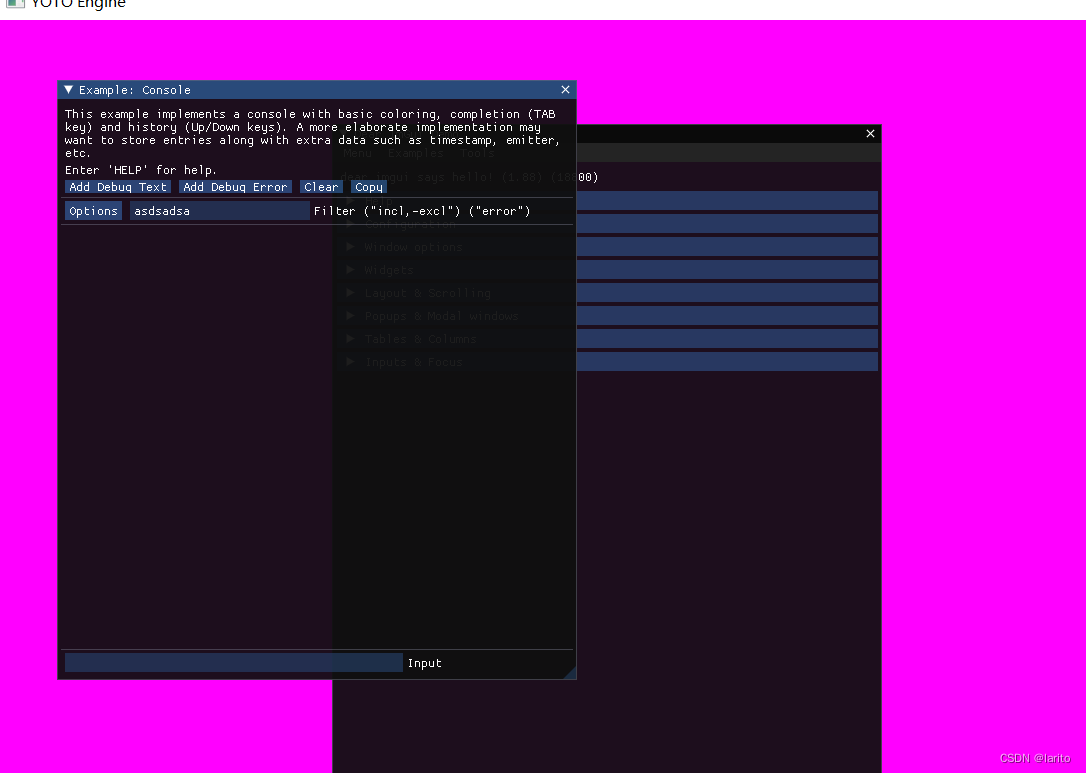Close the Dear ImGui Demo window behind
The image size is (1086, 773).
[x=871, y=134]
